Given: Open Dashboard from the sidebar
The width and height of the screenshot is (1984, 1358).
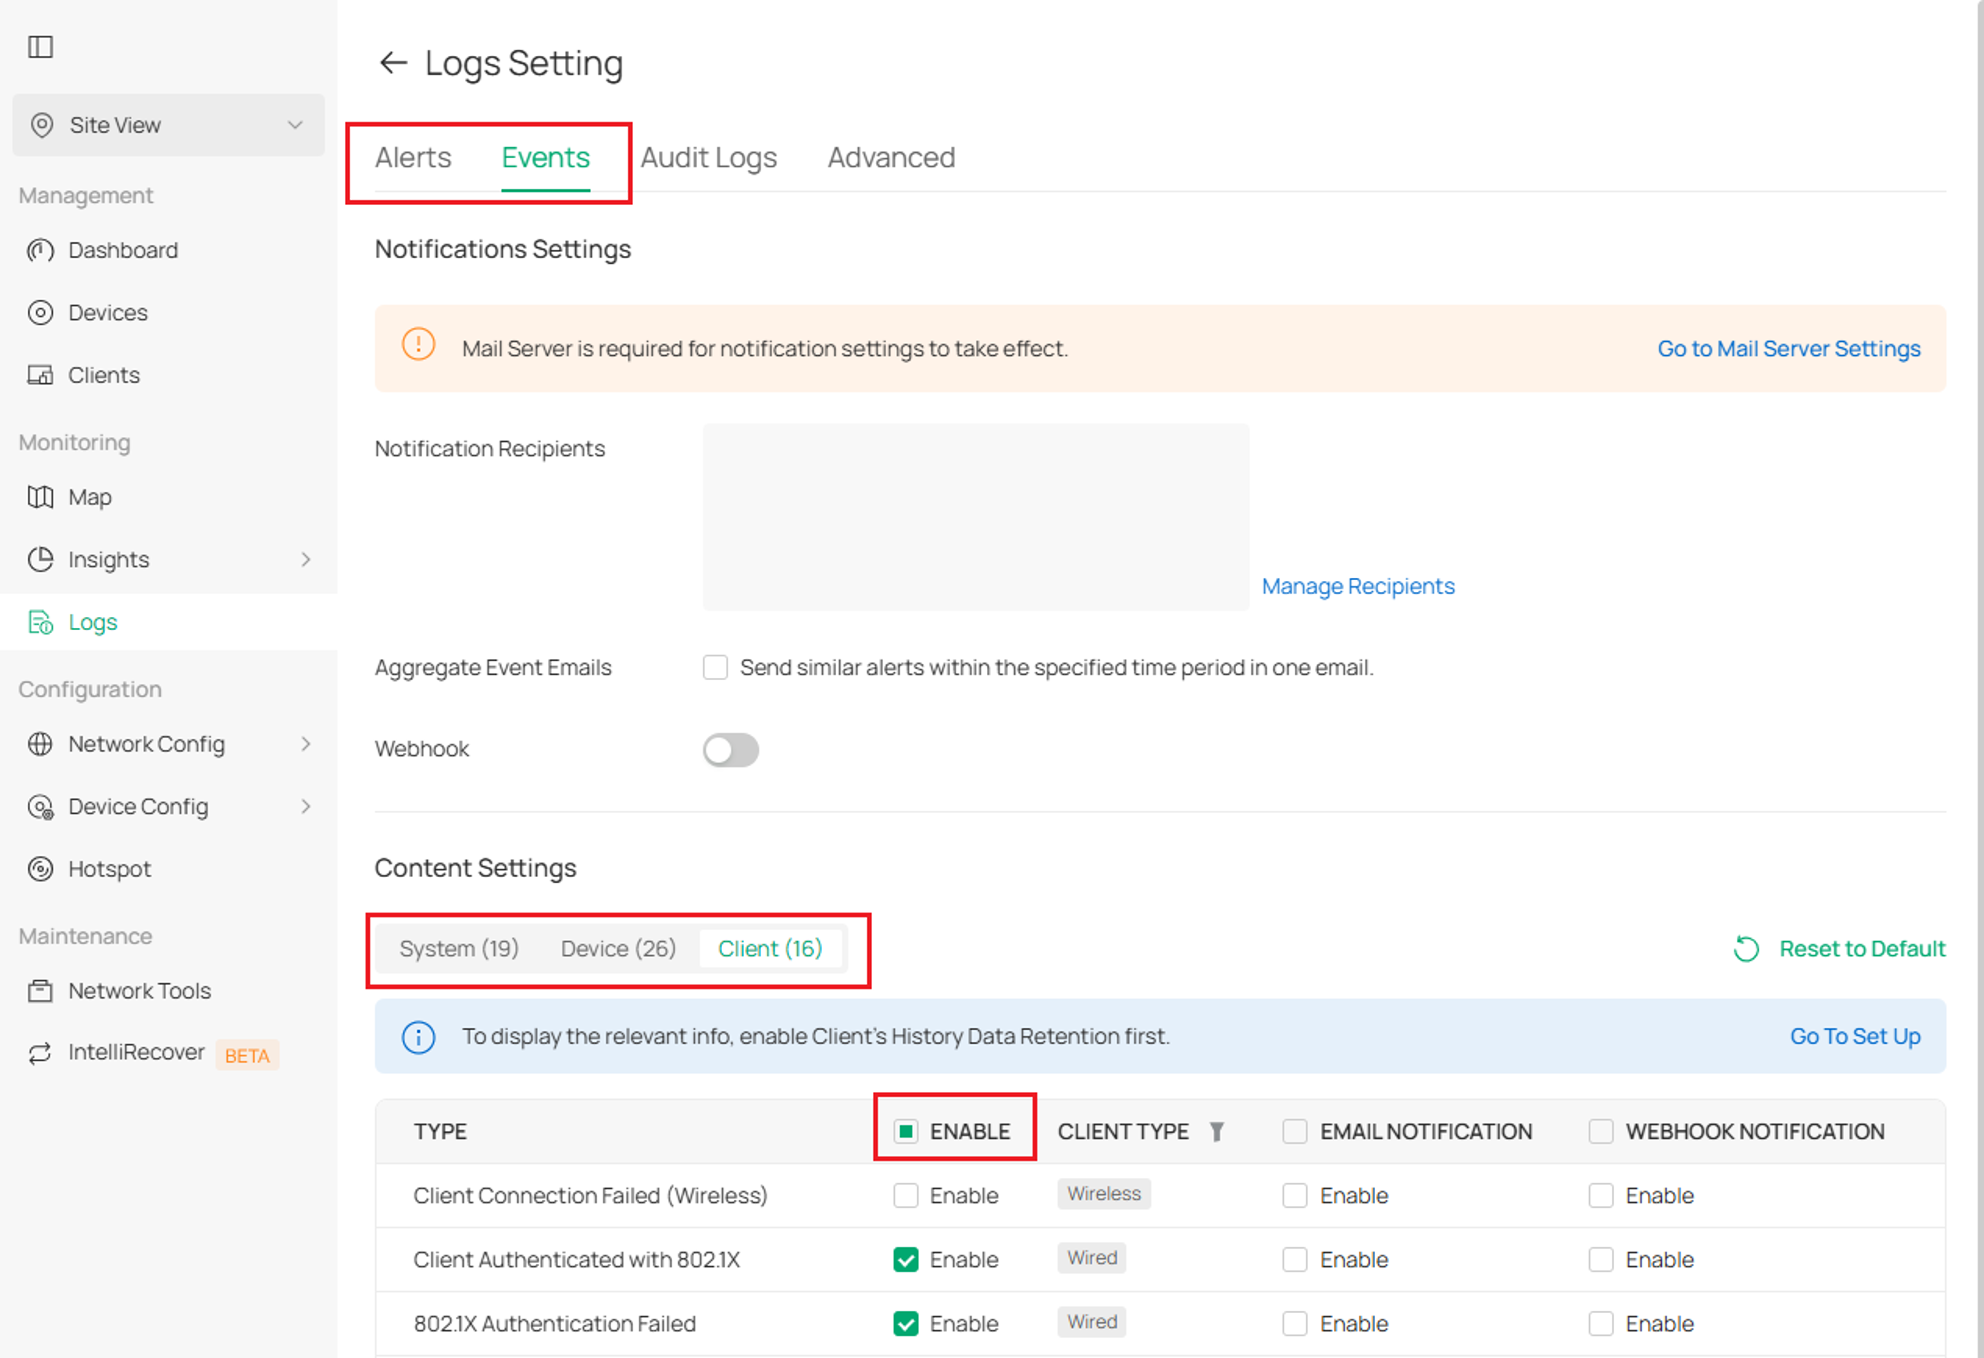Looking at the screenshot, I should coord(123,250).
